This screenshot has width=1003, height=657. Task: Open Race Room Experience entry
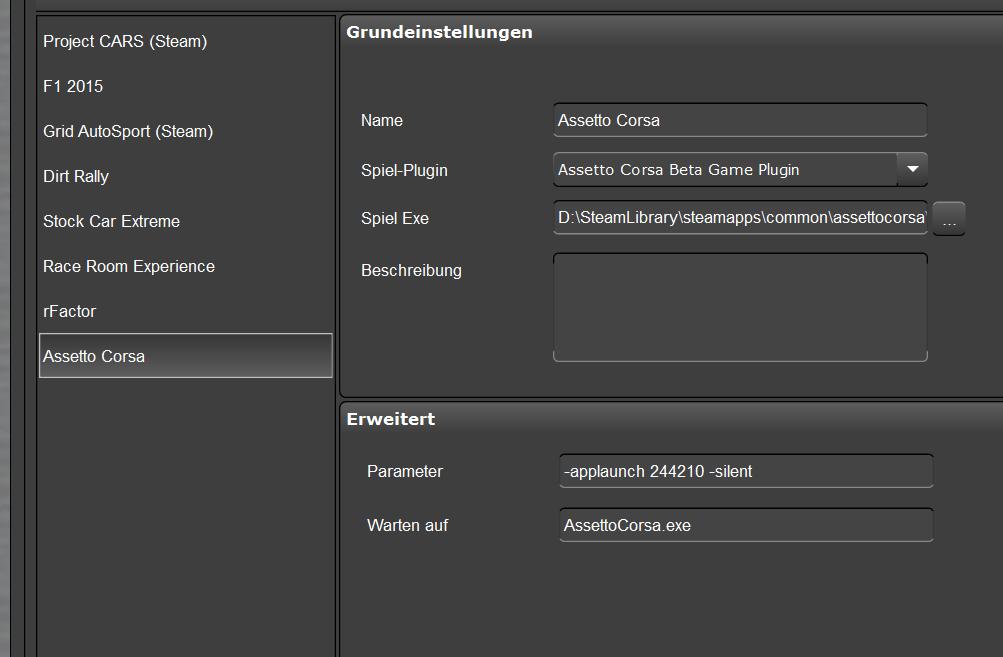pos(186,266)
